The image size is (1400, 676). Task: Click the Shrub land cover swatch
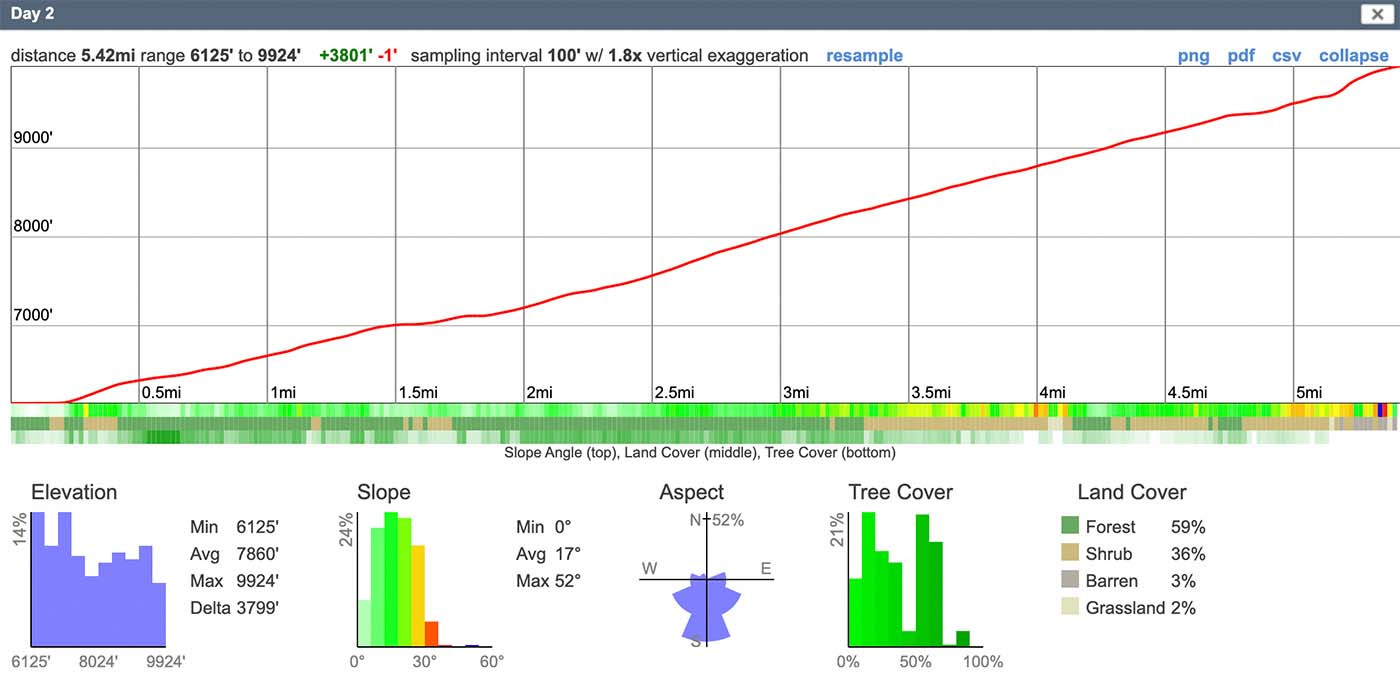[x=1070, y=553]
